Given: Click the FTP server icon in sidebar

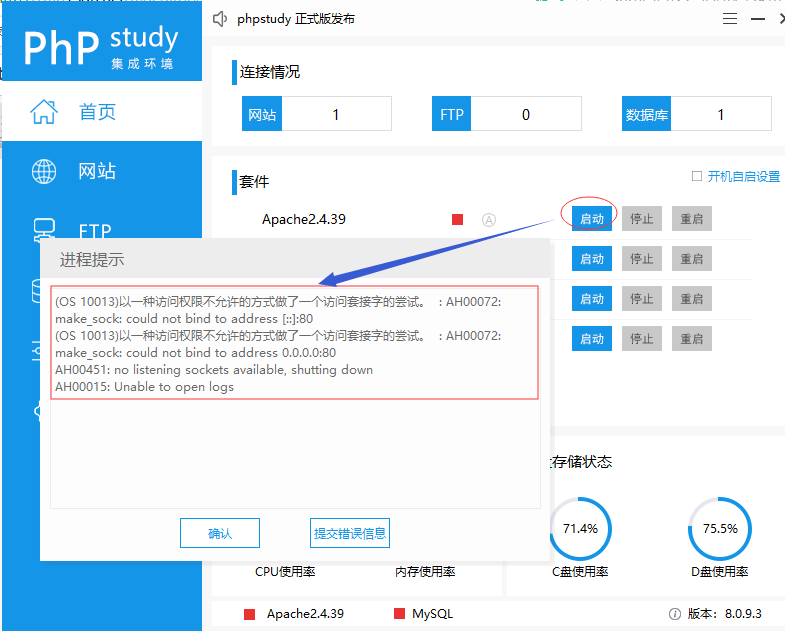Looking at the screenshot, I should pos(44,230).
